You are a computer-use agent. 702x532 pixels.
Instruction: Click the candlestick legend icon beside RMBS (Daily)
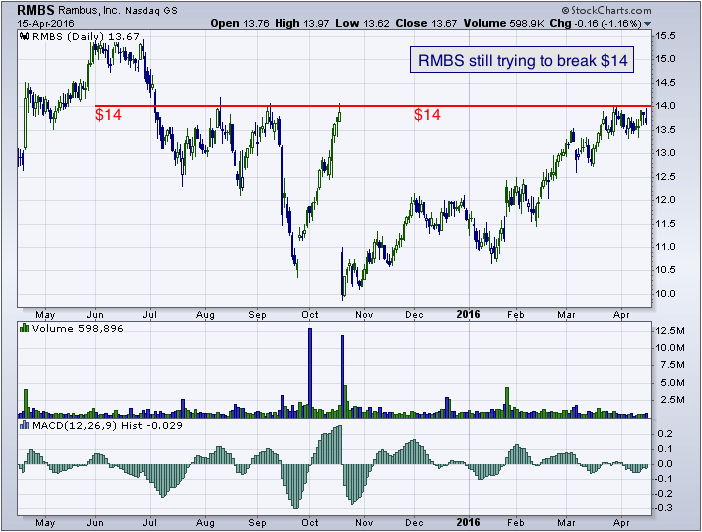25,36
